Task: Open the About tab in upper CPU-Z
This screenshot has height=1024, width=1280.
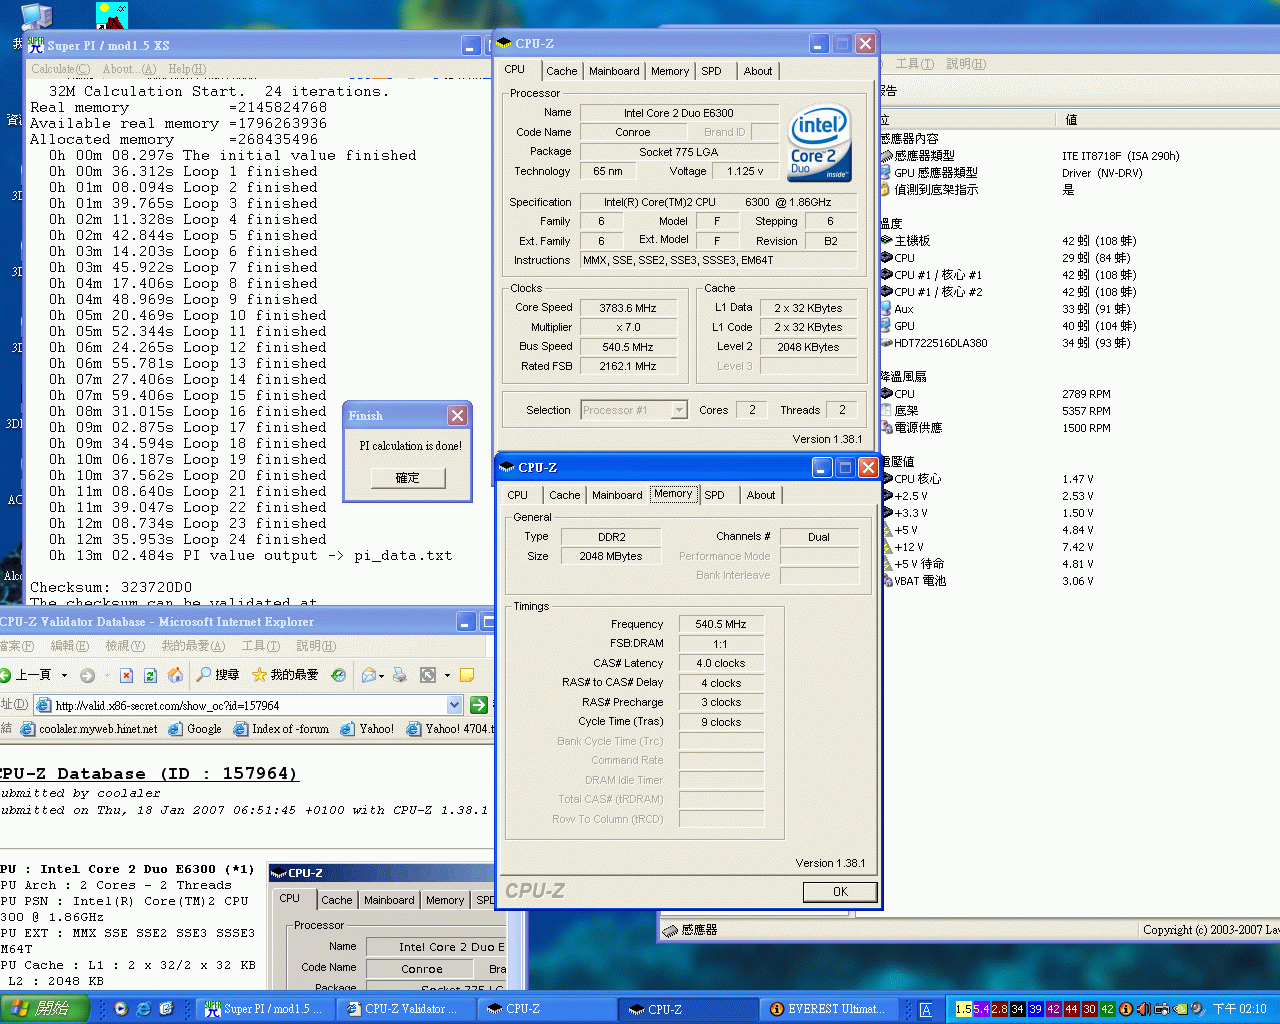Action: coord(758,71)
